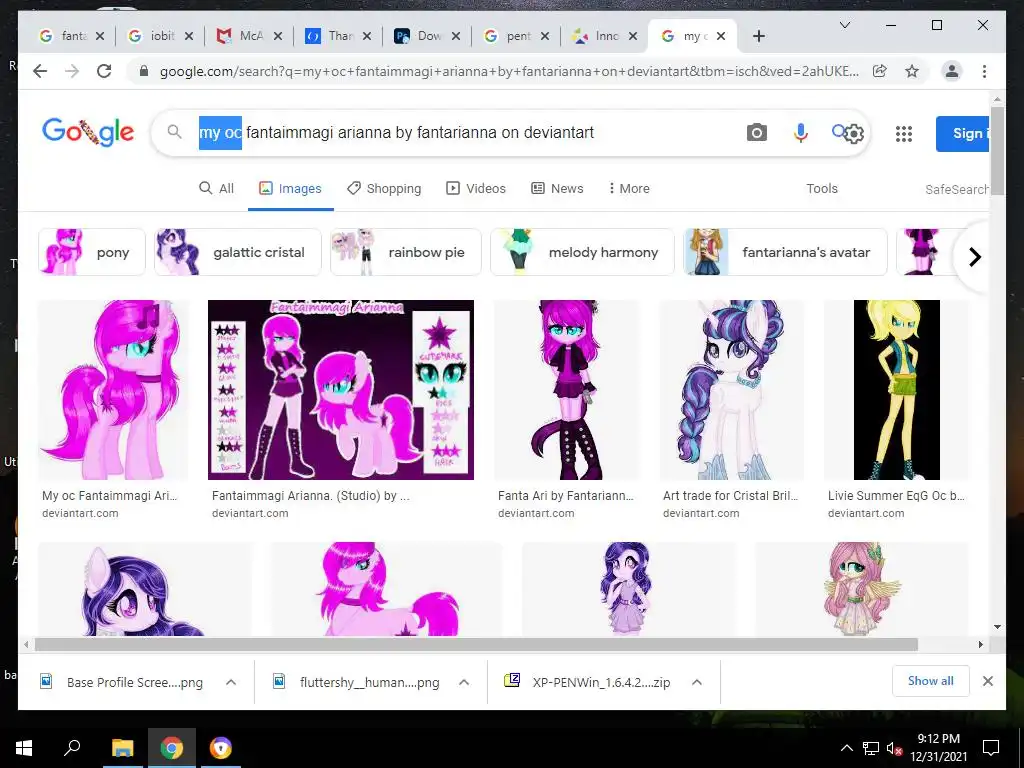The height and width of the screenshot is (768, 1024).
Task: Open the My oc Fantaimmagi Ari pony thumbnail
Action: (113, 390)
